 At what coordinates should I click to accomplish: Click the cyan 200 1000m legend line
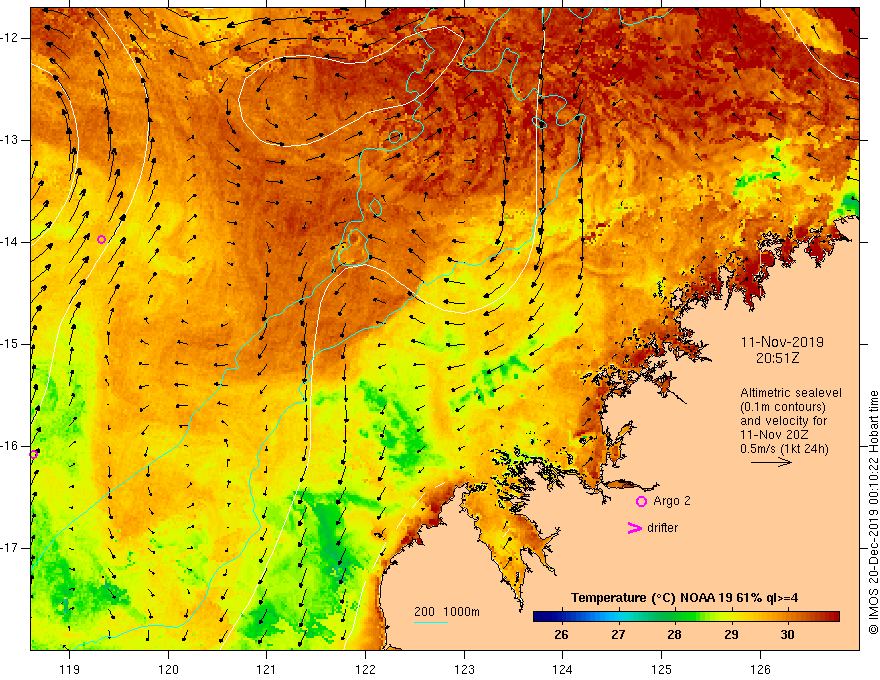pos(431,622)
